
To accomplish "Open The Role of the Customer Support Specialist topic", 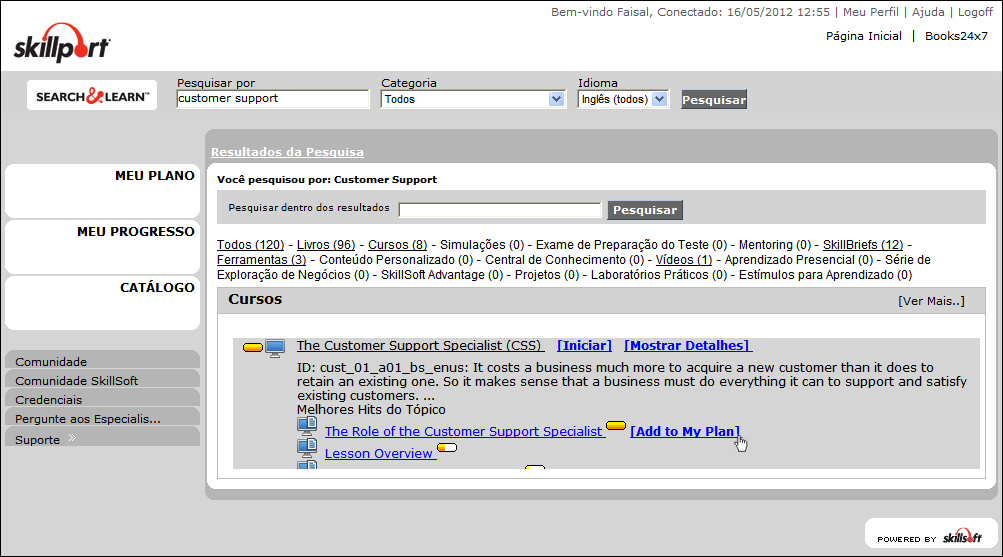I will (x=463, y=432).
